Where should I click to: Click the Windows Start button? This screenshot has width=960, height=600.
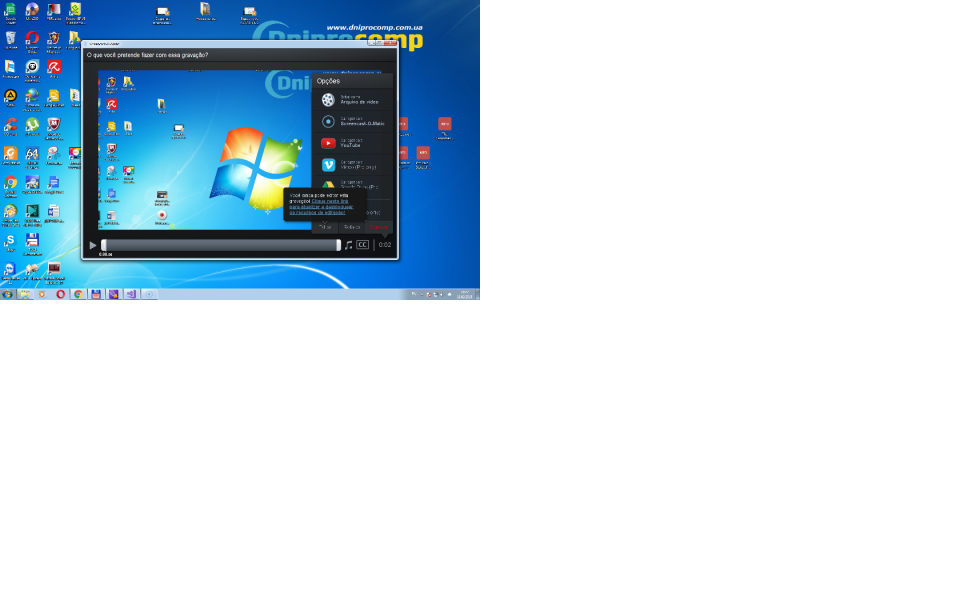(x=8, y=294)
